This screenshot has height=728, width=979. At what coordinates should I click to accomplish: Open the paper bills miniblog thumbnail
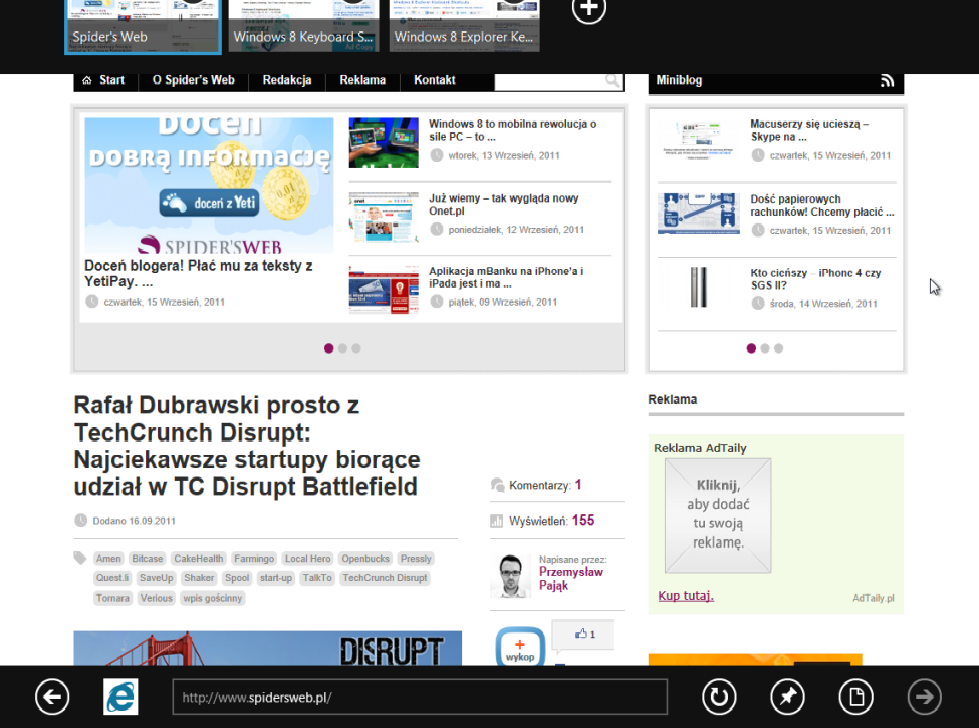[699, 214]
